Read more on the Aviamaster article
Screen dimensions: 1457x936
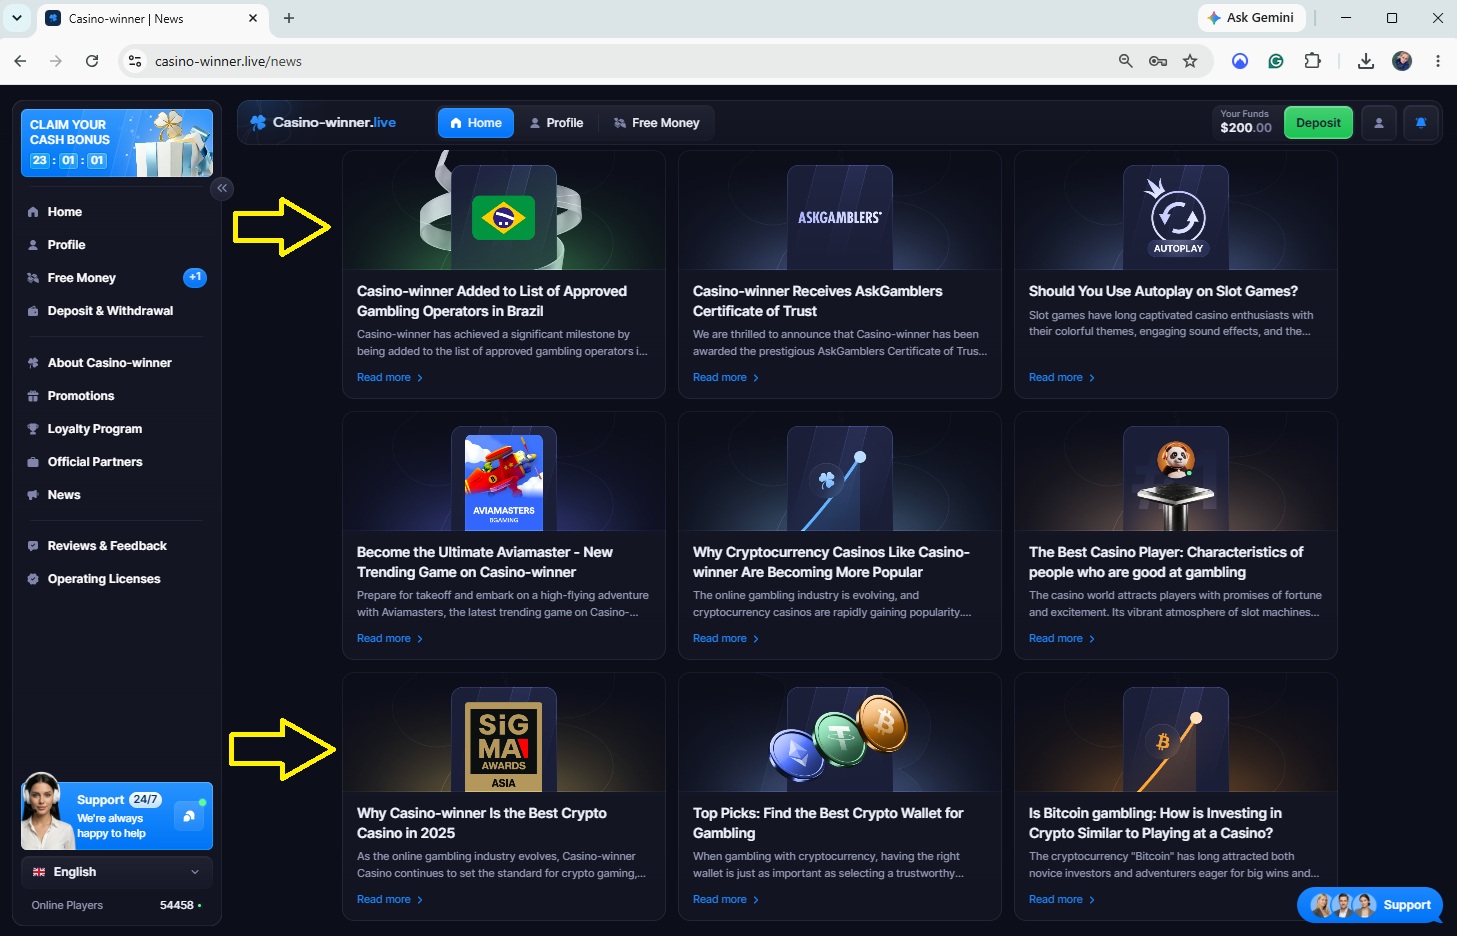click(390, 639)
